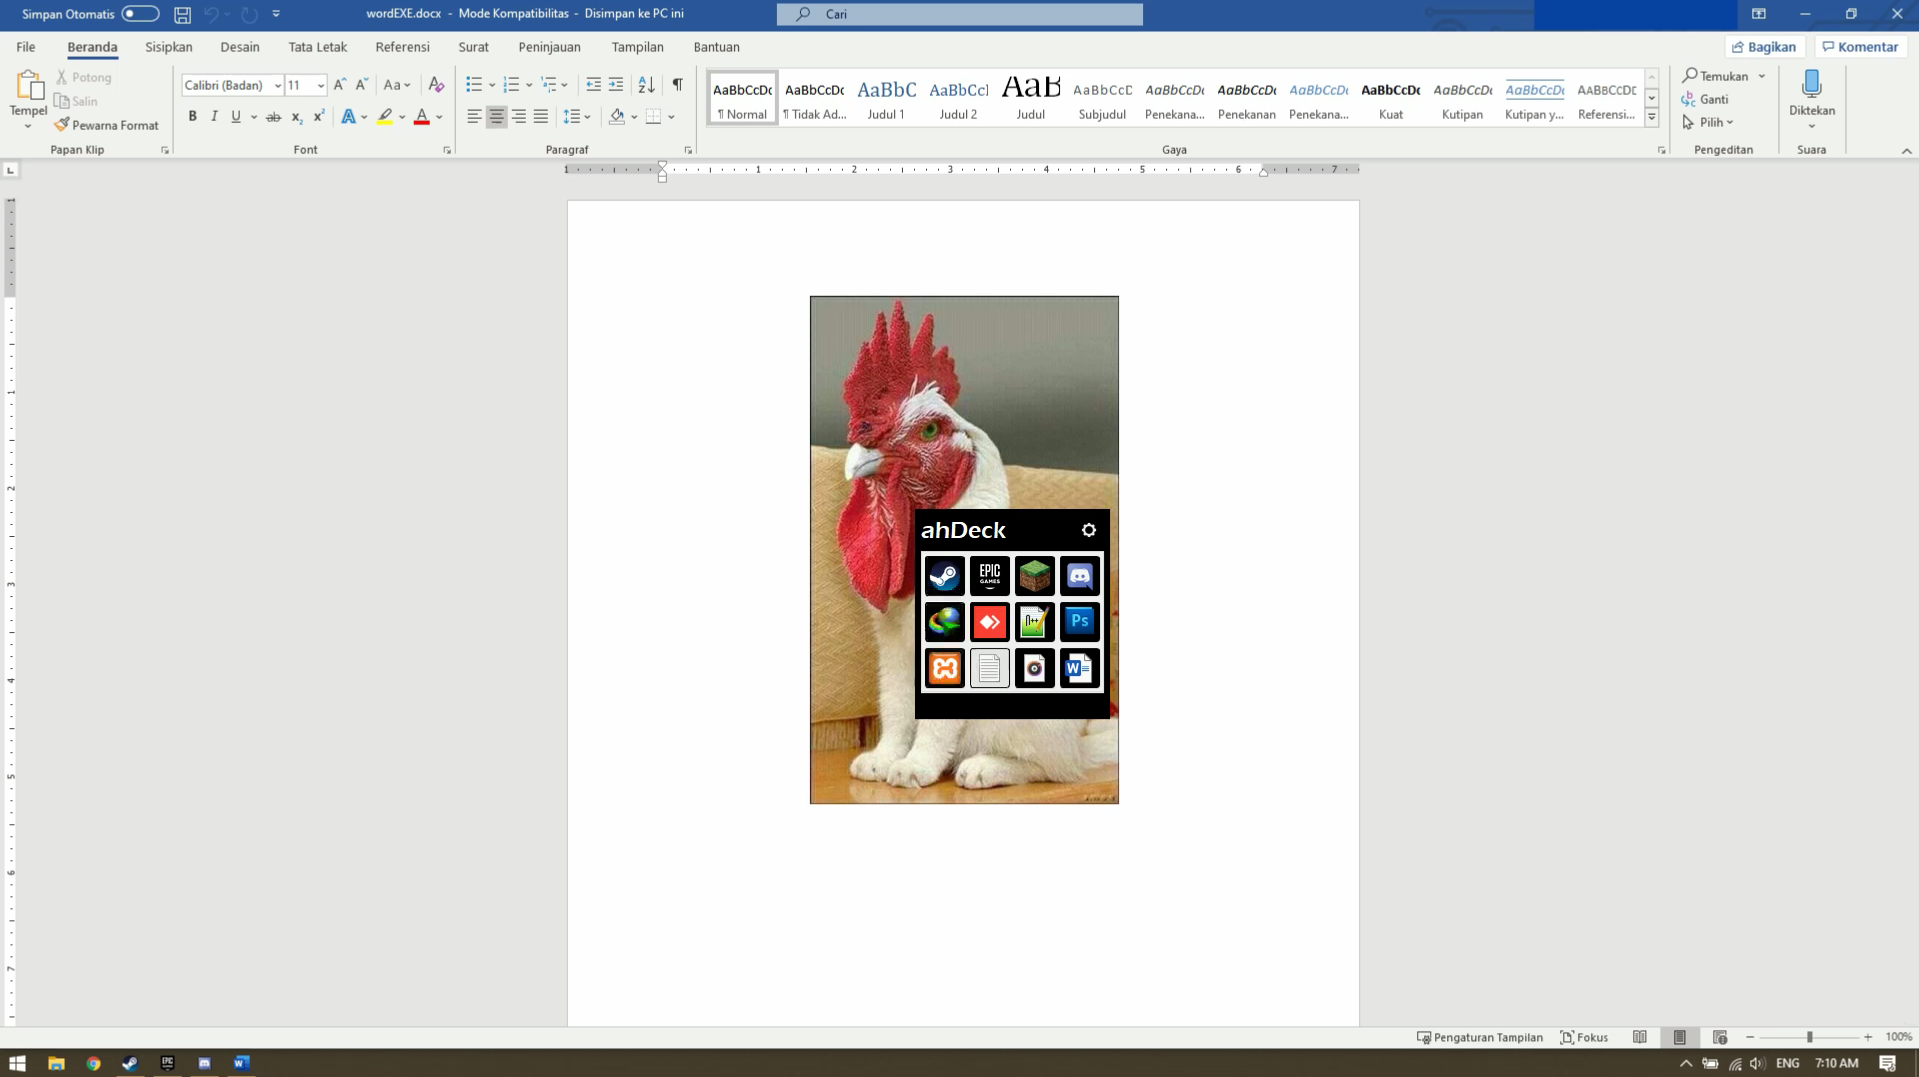Viewport: 1919px width, 1077px height.
Task: Click the Undo arrow icon
Action: pos(211,14)
